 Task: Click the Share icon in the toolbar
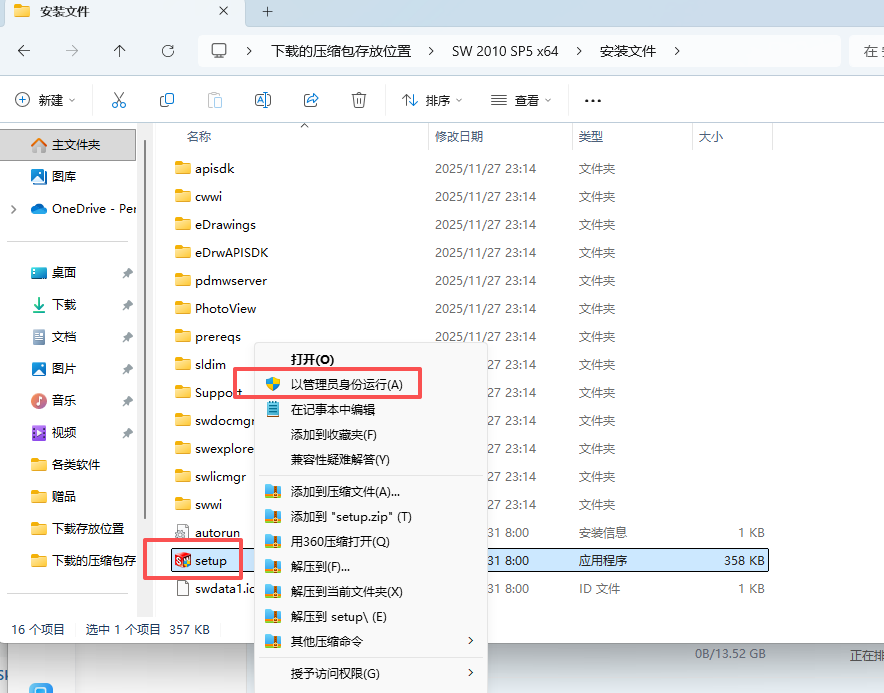coord(311,100)
